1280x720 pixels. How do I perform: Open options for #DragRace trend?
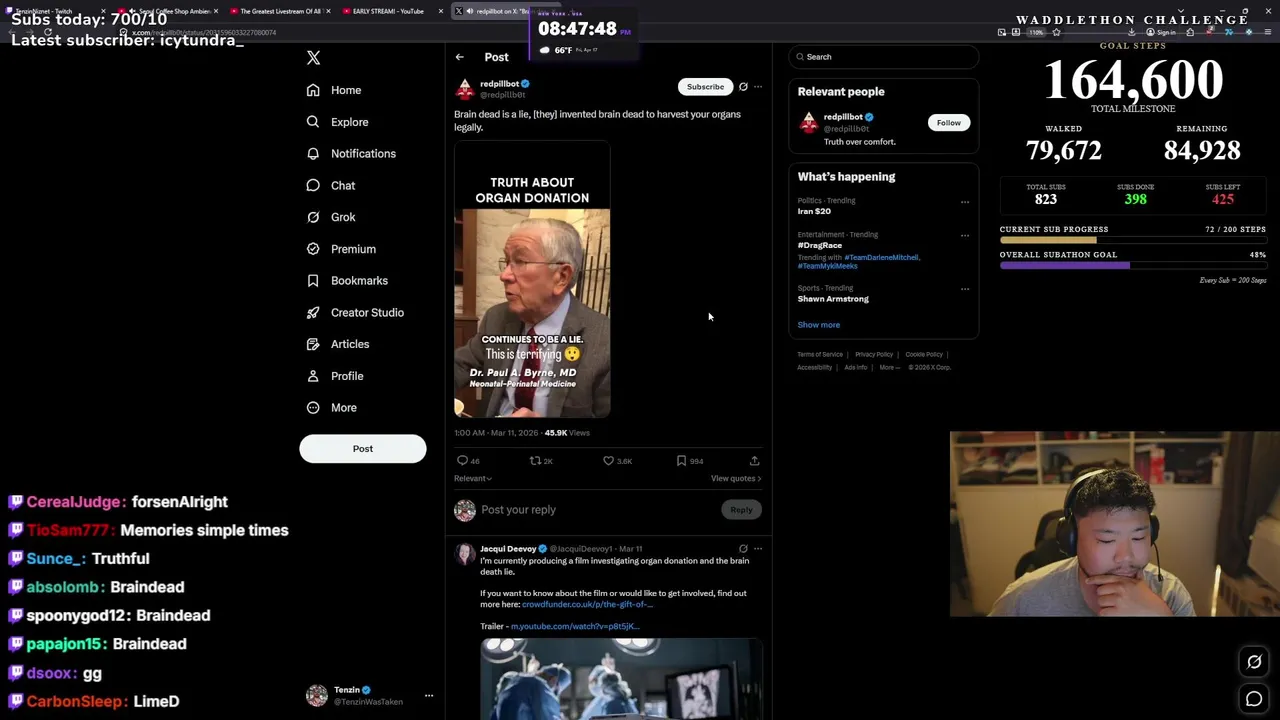click(965, 236)
